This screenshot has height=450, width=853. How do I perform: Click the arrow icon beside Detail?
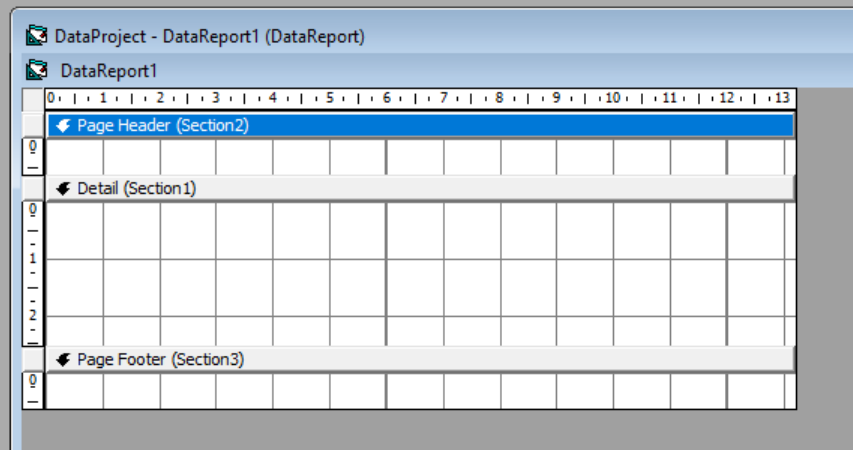63,189
